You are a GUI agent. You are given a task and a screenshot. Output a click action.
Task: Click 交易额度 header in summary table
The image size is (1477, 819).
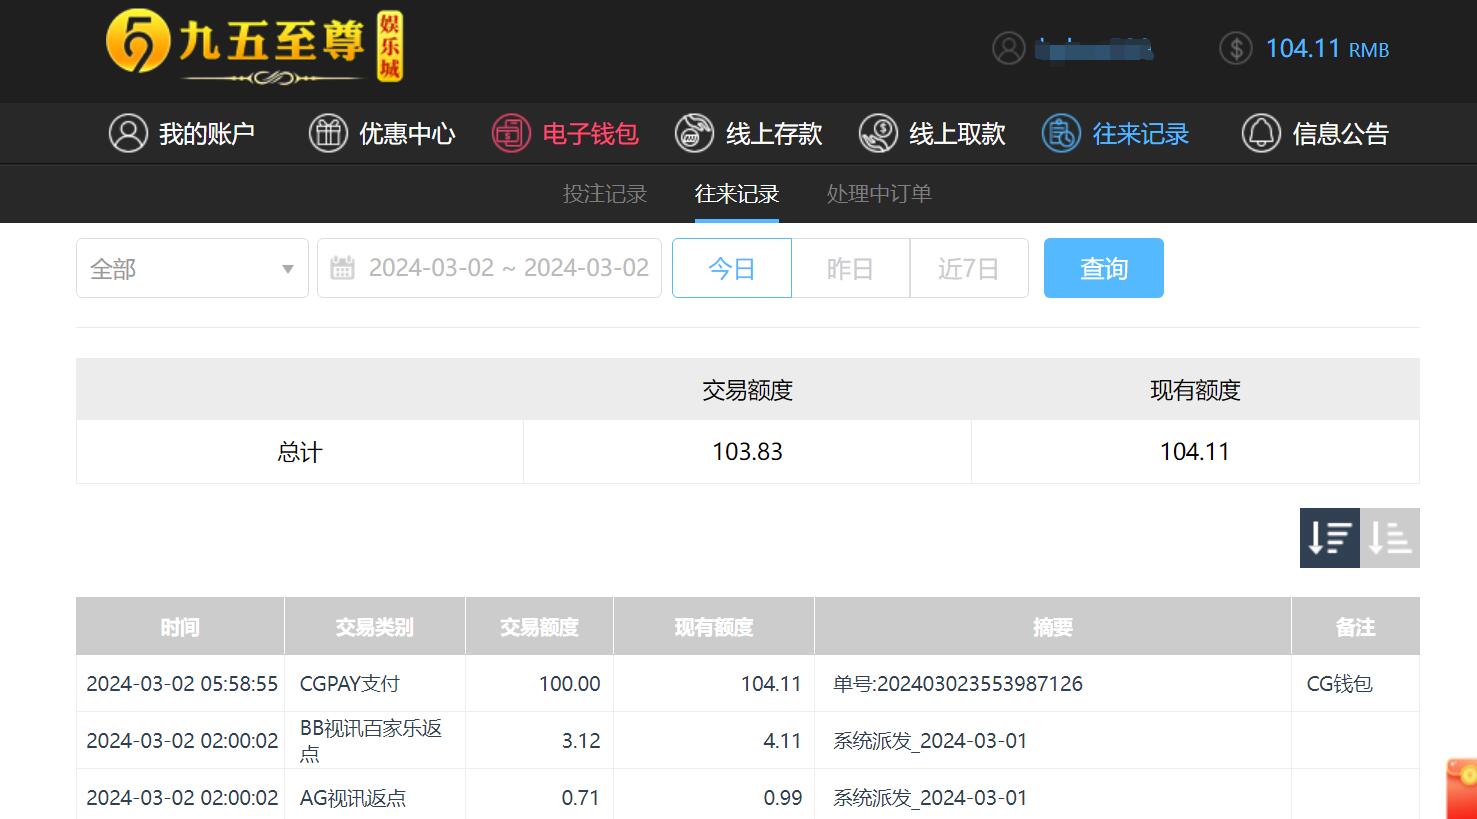coord(747,390)
